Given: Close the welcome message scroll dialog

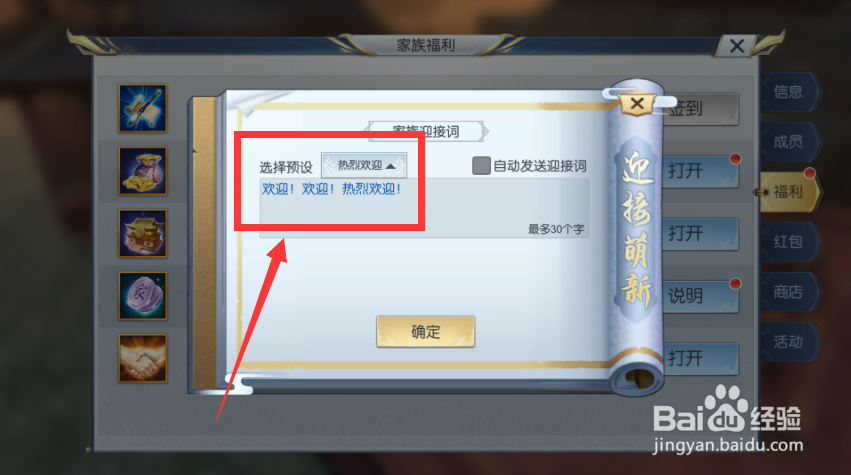Looking at the screenshot, I should tap(638, 103).
